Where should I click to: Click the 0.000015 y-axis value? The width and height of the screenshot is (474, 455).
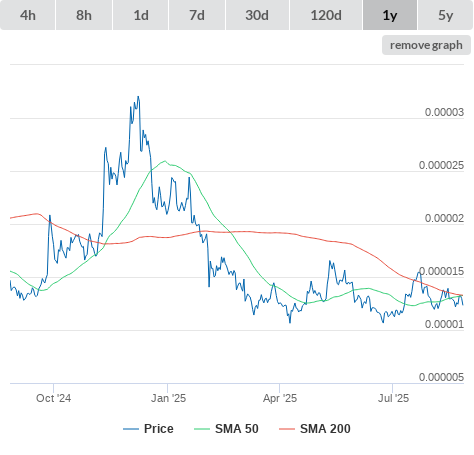pyautogui.click(x=441, y=271)
